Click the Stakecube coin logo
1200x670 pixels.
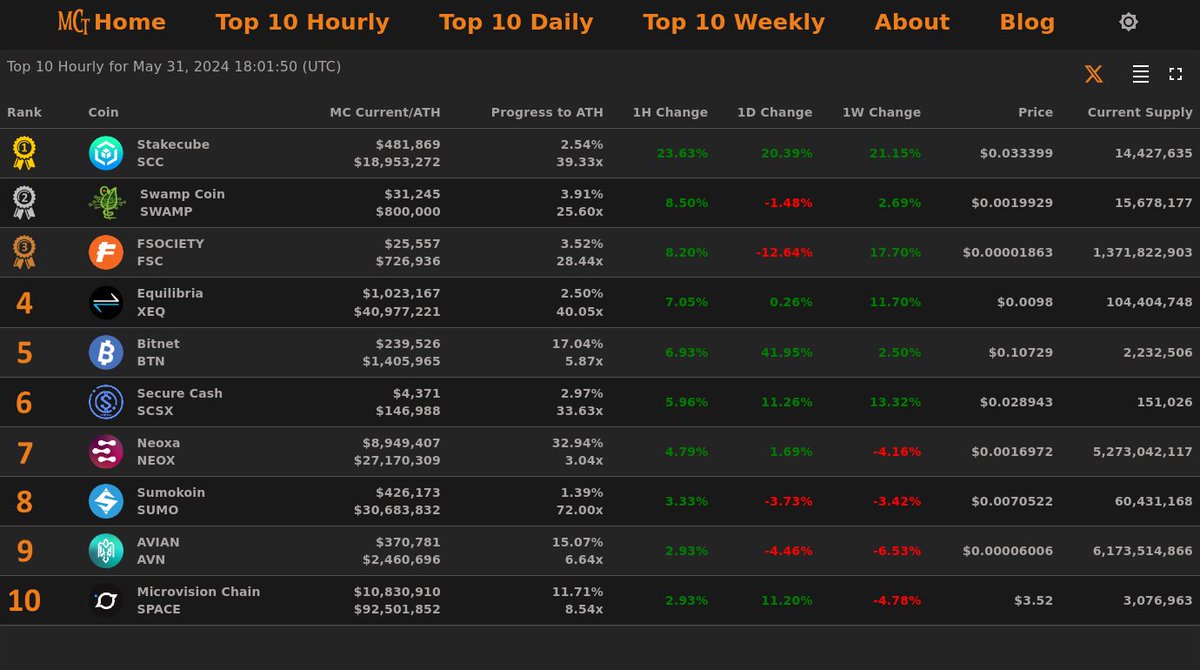[x=105, y=153]
